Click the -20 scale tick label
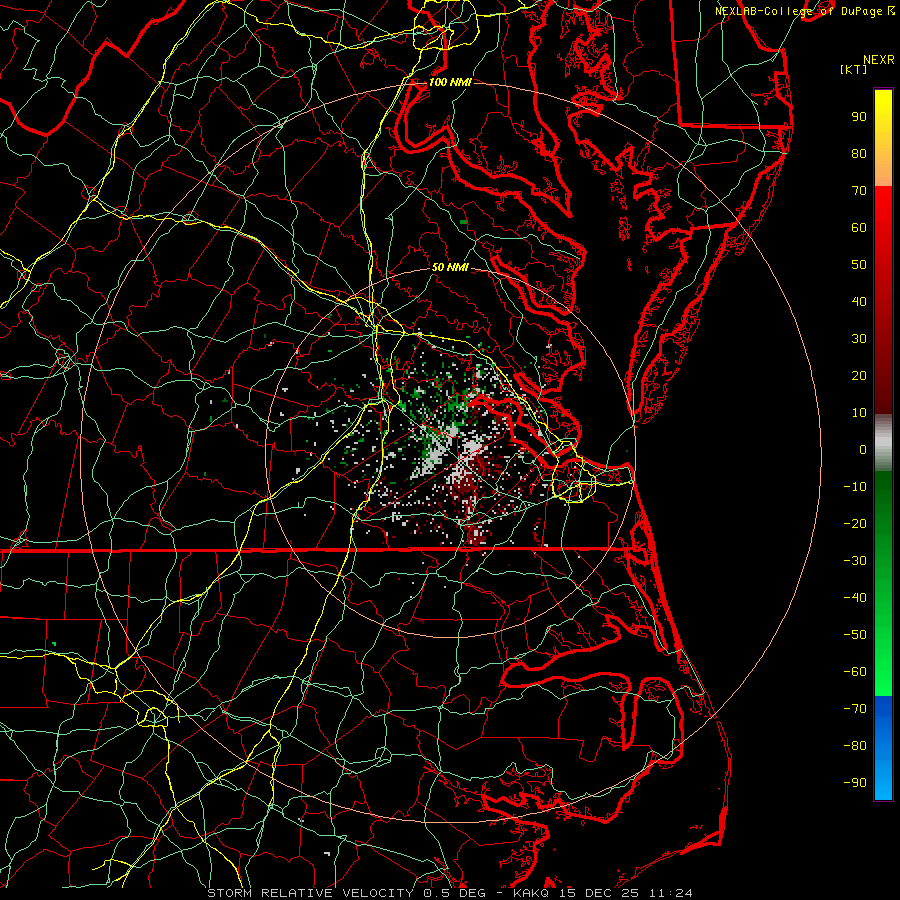 855,524
